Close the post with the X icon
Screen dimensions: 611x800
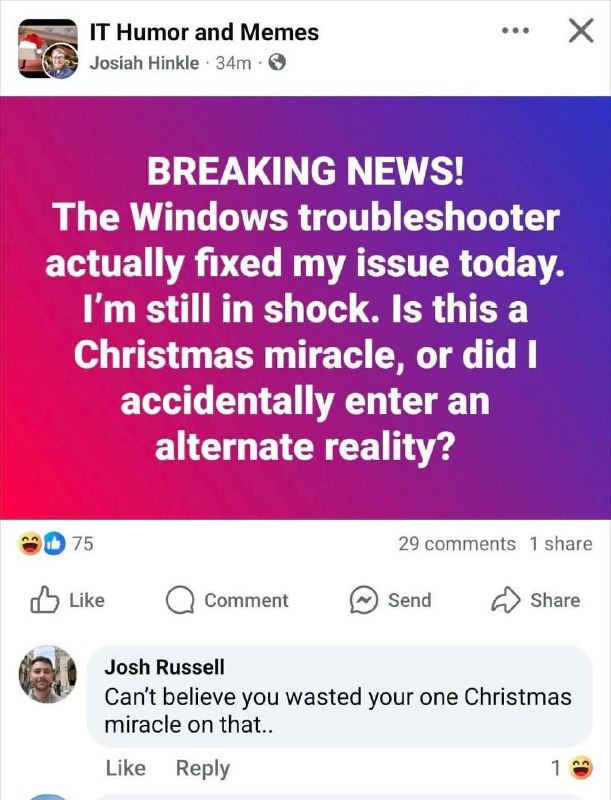581,31
